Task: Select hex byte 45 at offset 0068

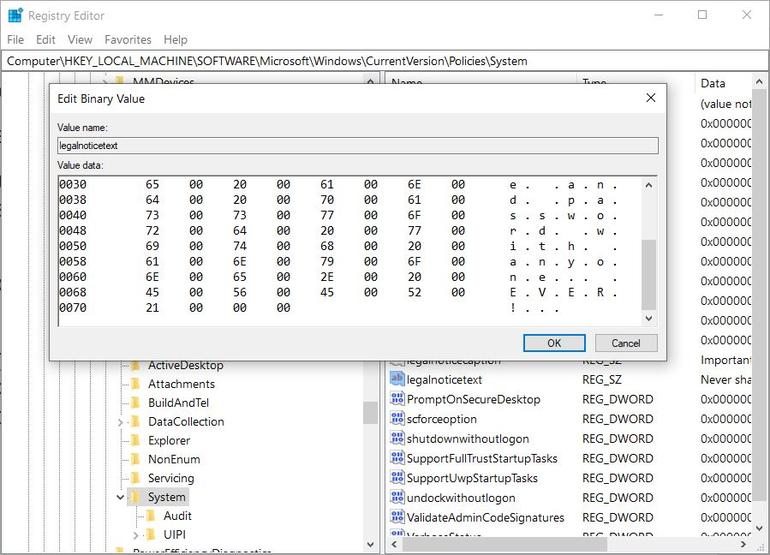Action: point(152,292)
